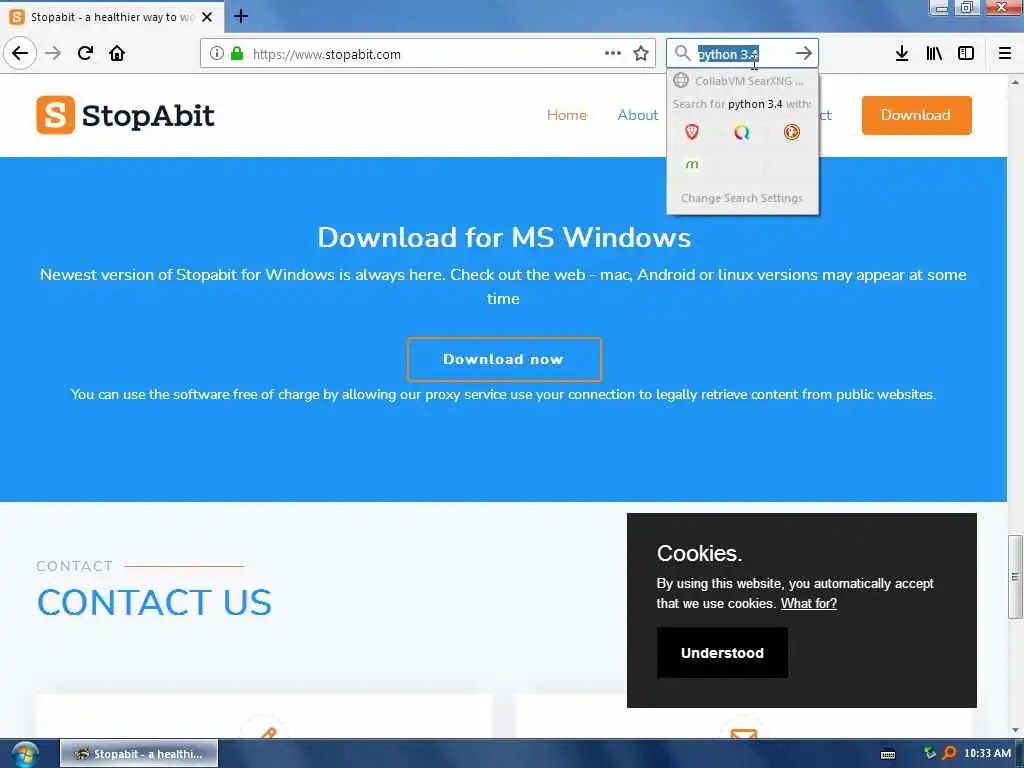The image size is (1024, 768).
Task: Accept cookies with Understood button
Action: pyautogui.click(x=722, y=652)
